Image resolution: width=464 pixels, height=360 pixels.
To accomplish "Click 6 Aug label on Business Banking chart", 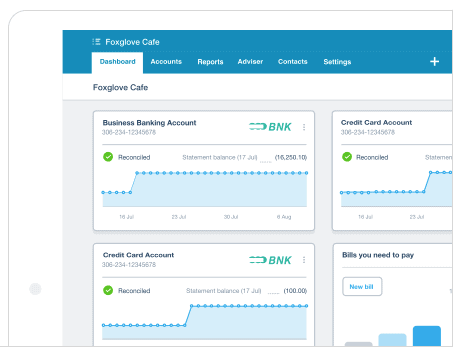I will tap(284, 217).
